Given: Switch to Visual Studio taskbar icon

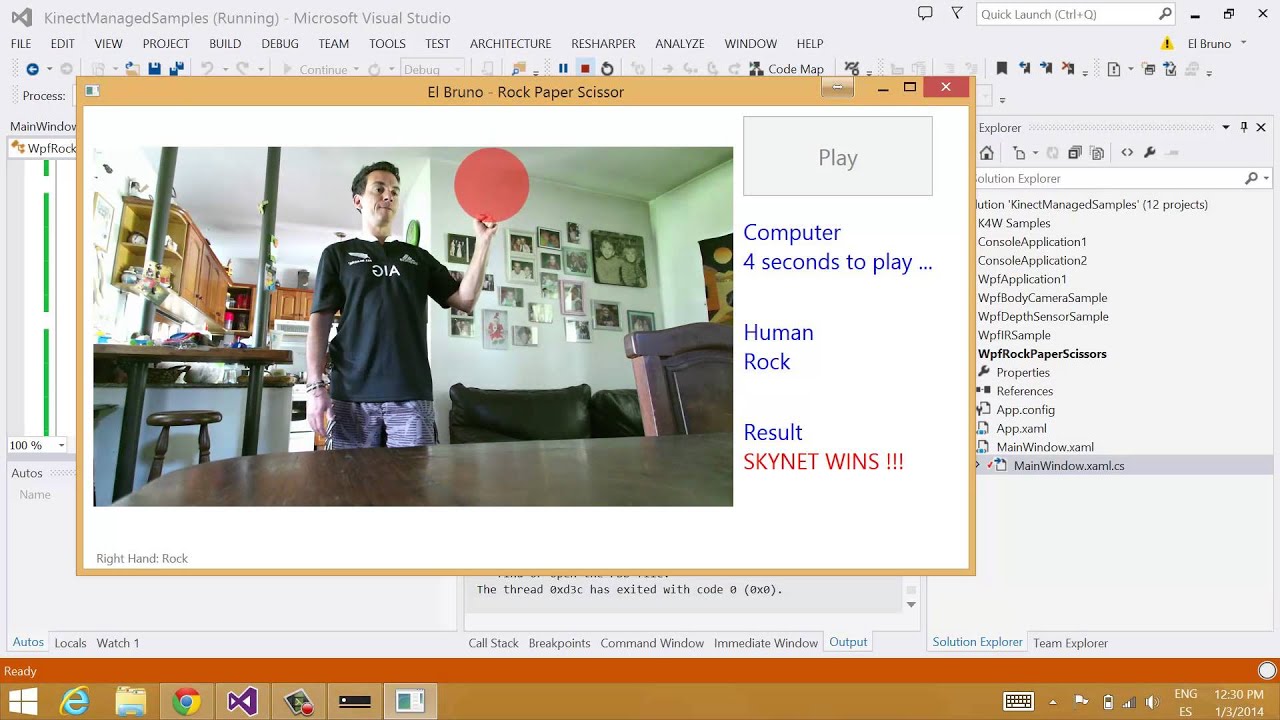Looking at the screenshot, I should [x=242, y=702].
